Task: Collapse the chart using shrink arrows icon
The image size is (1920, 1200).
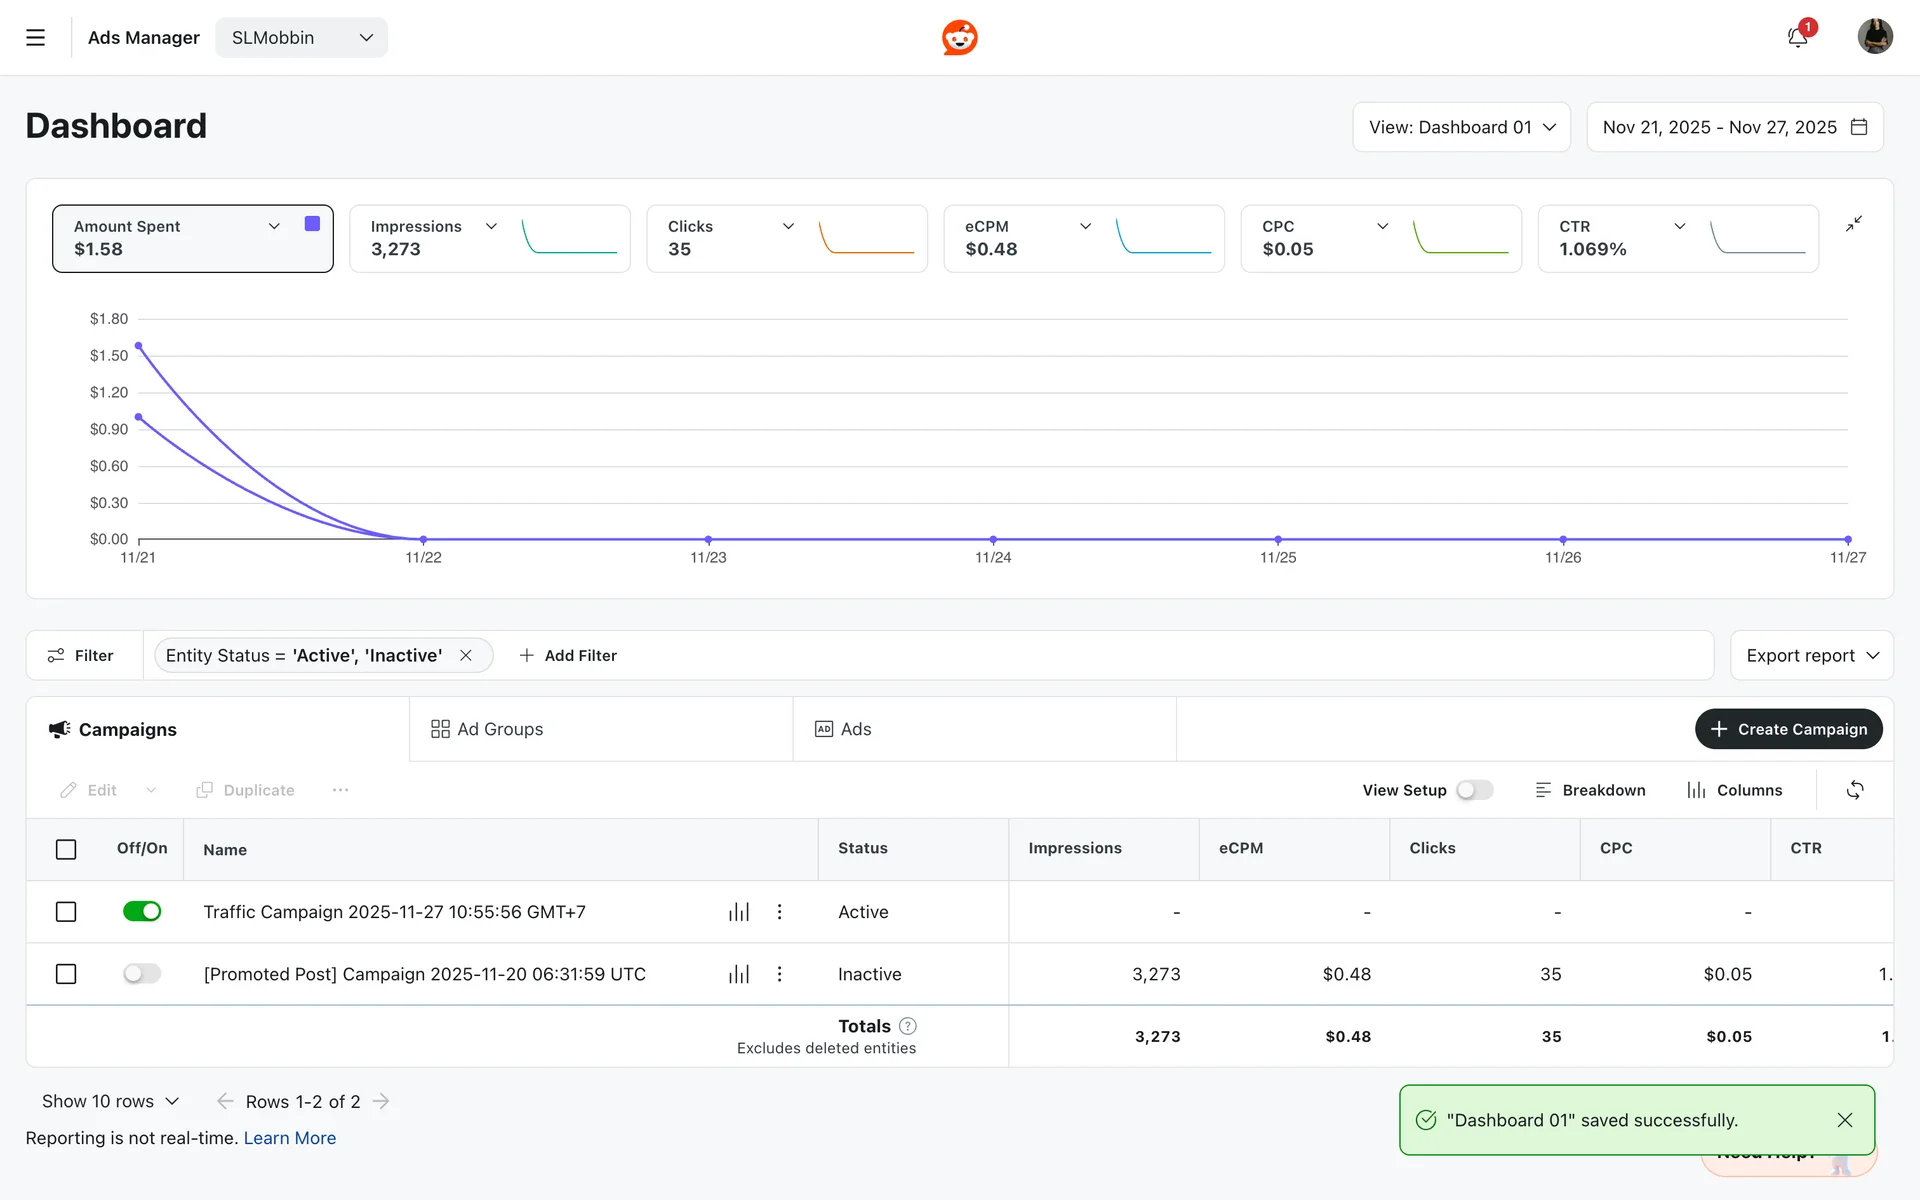Action: [x=1853, y=224]
